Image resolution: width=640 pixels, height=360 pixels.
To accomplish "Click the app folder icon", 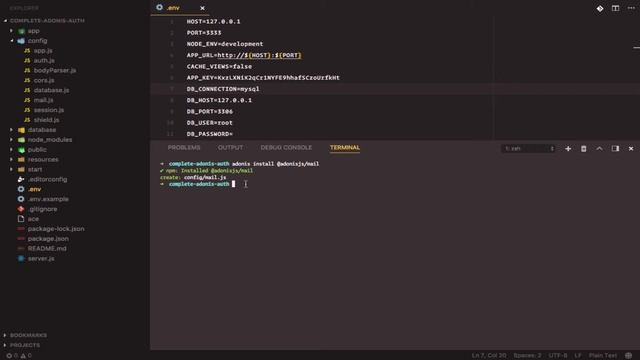I will 21,31.
